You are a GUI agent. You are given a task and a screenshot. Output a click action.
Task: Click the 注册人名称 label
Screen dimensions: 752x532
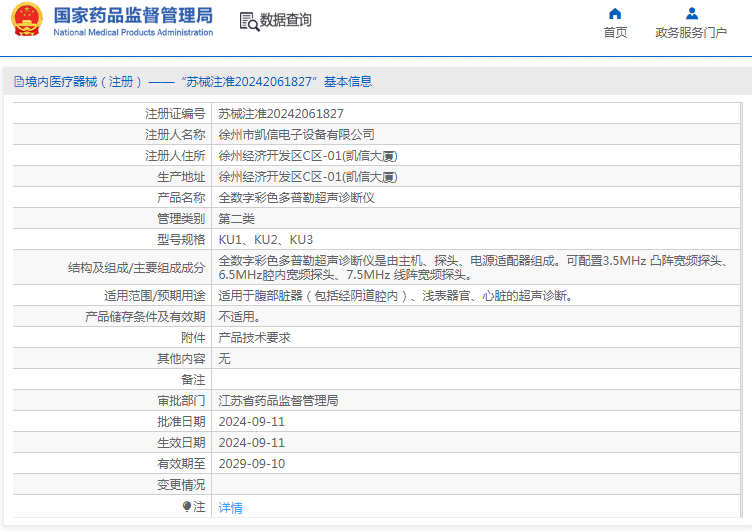[x=175, y=135]
